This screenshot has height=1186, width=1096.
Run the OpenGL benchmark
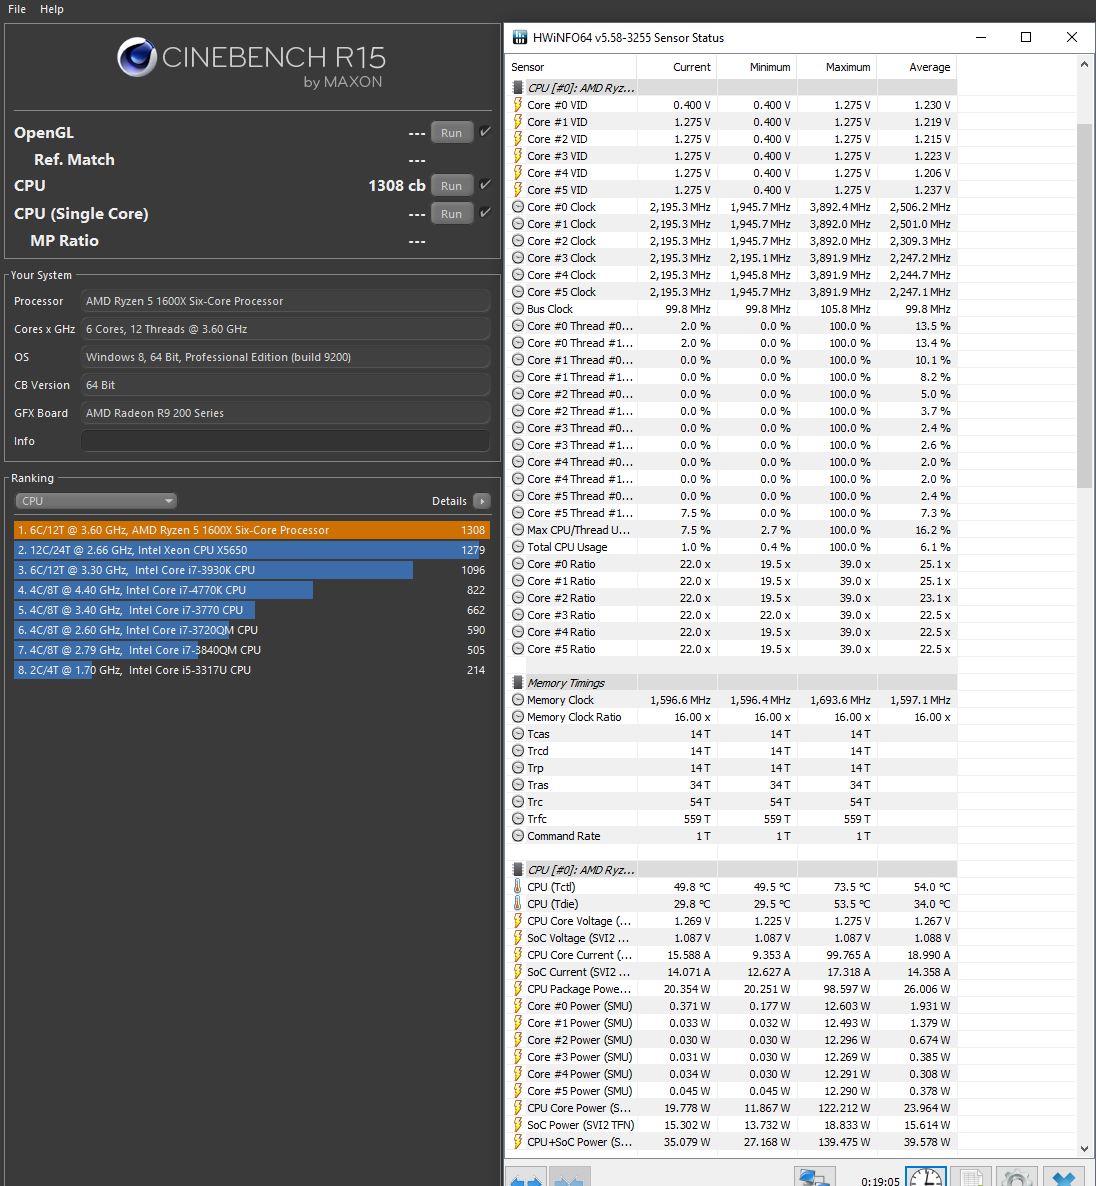click(452, 133)
